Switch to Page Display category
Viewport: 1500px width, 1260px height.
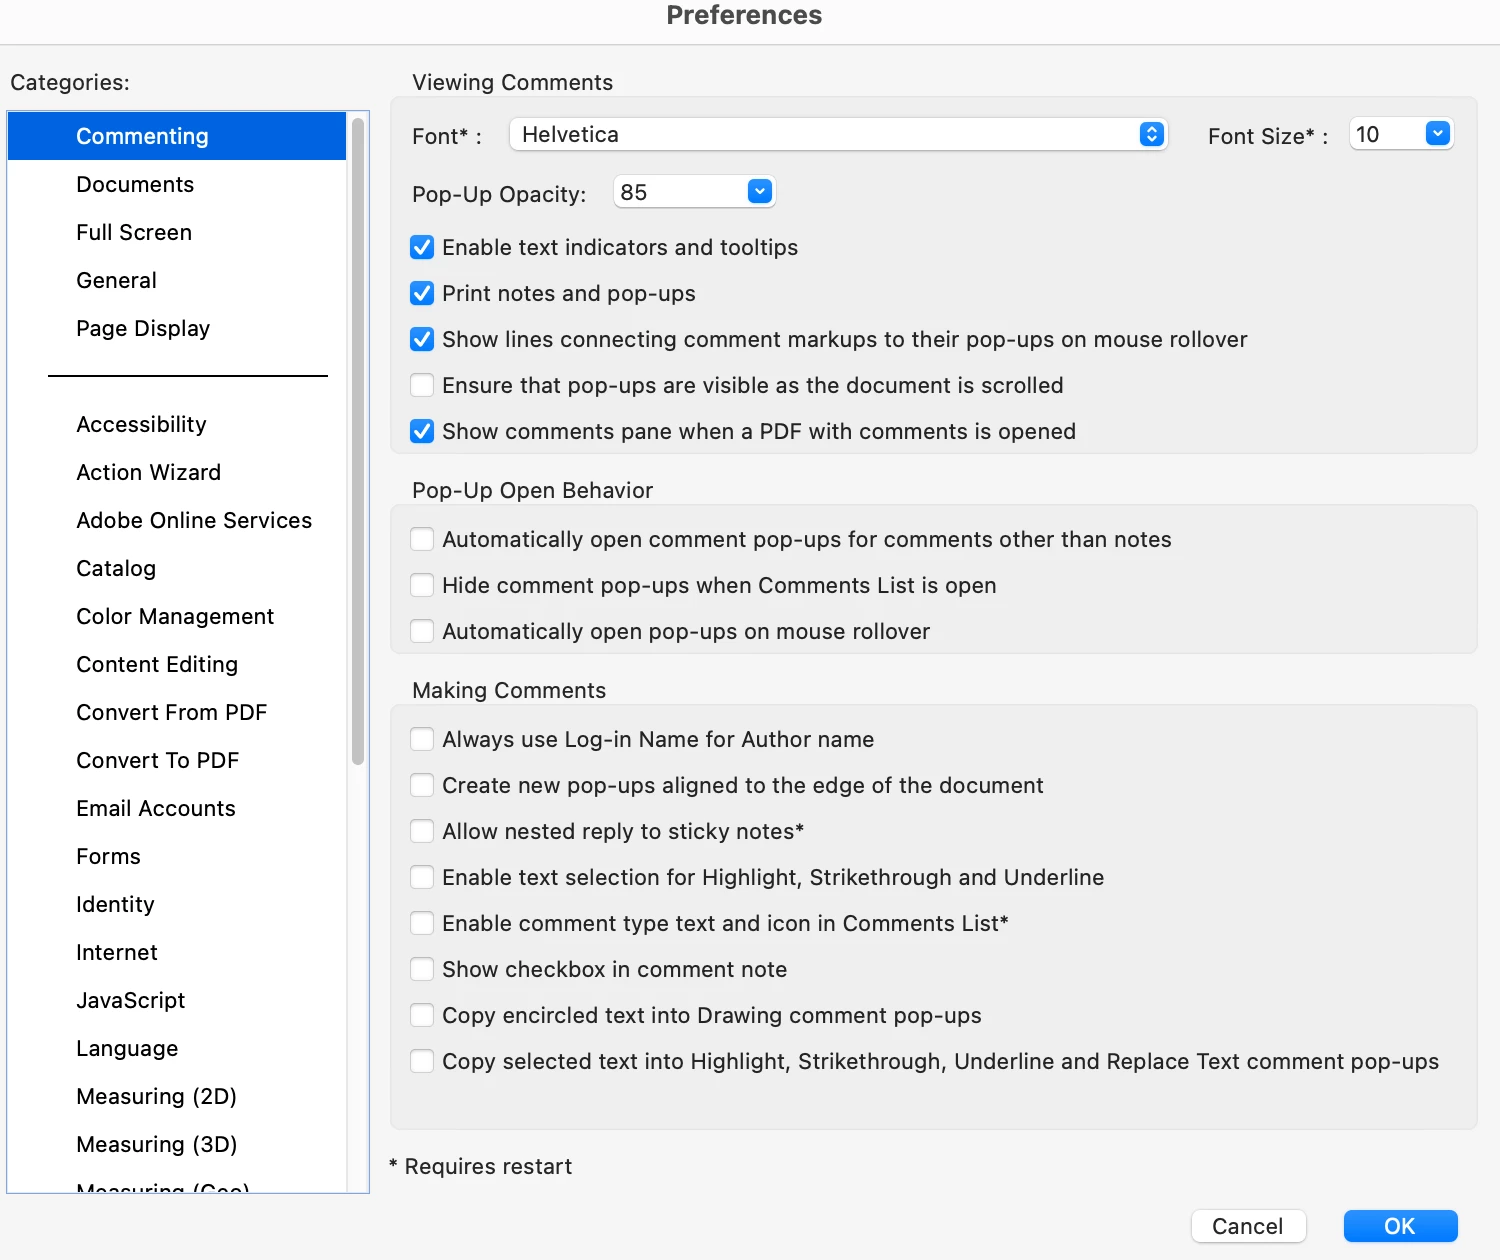coord(143,328)
